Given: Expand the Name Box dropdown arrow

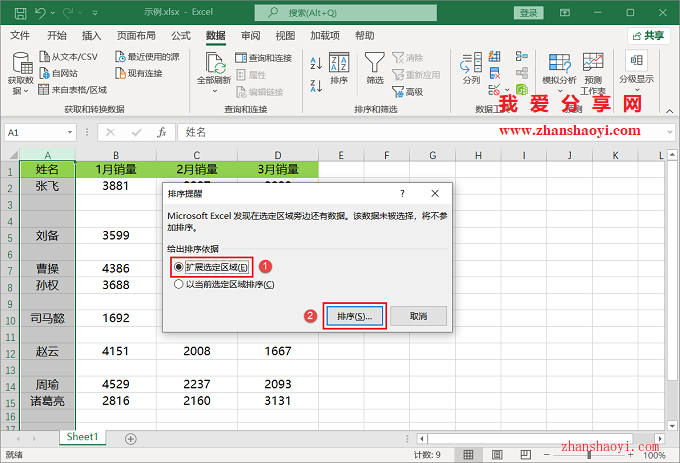Looking at the screenshot, I should click(70, 132).
